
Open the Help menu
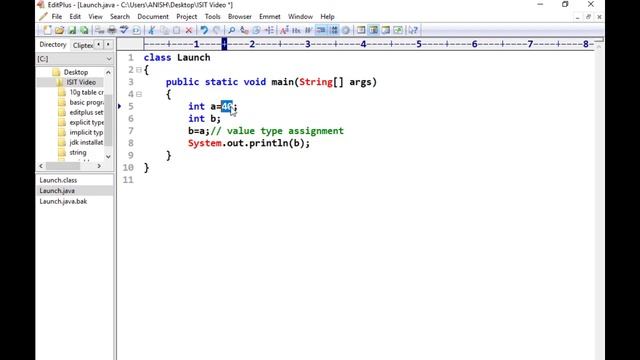[x=327, y=17]
